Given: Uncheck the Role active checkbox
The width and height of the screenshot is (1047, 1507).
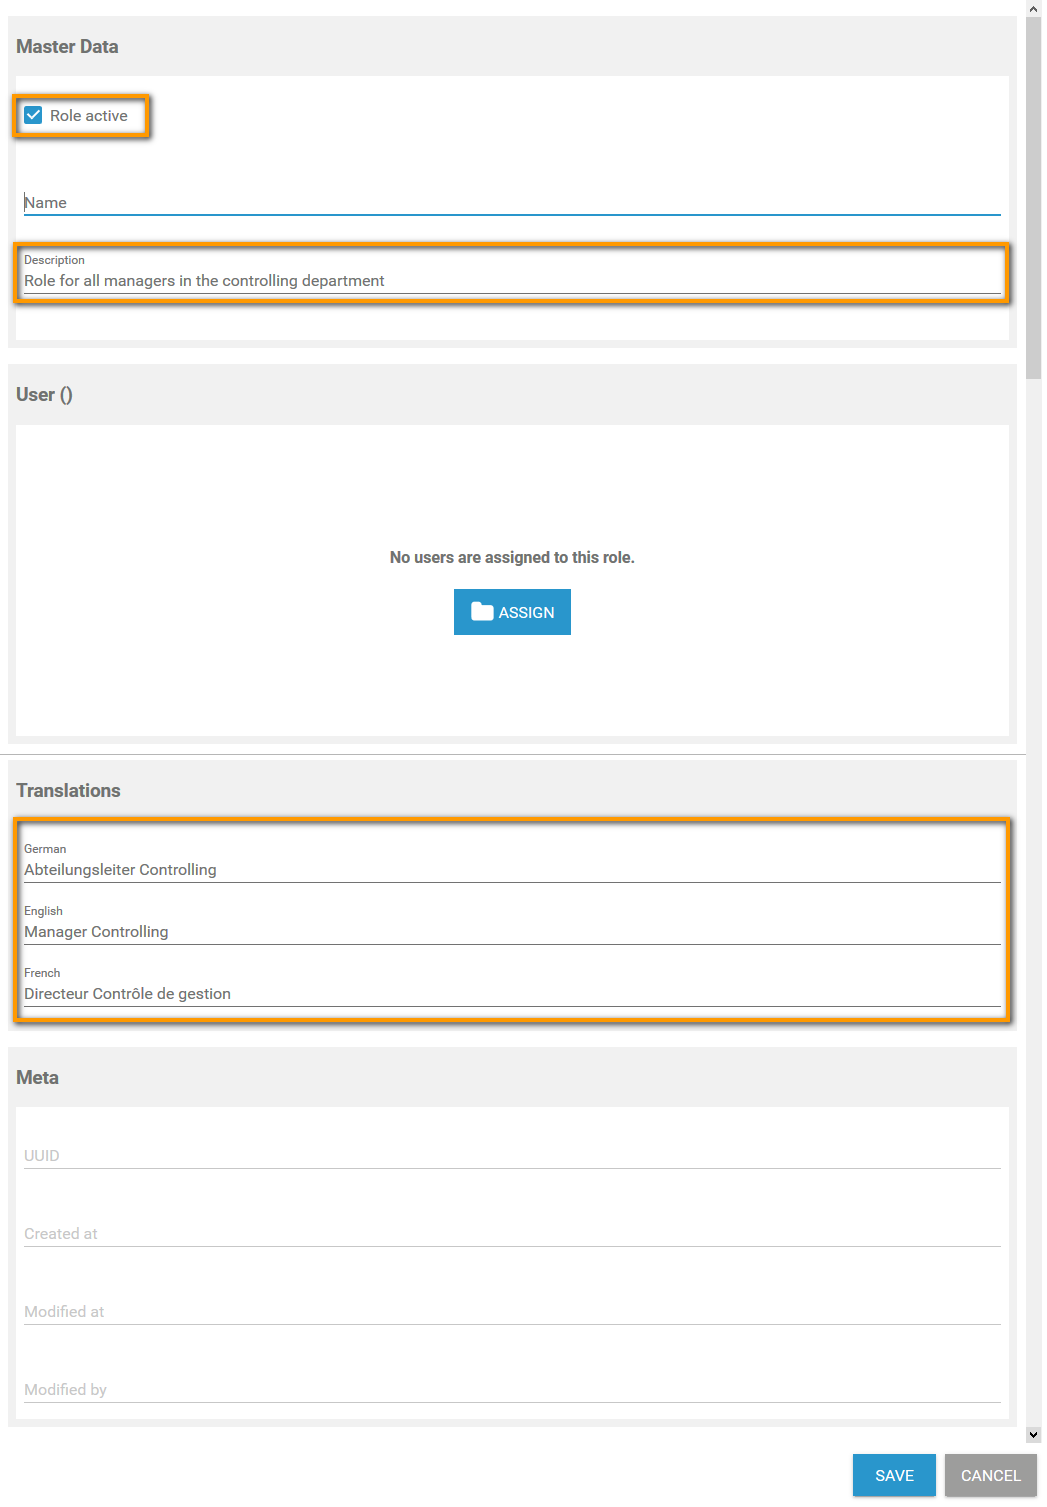Looking at the screenshot, I should 34,115.
